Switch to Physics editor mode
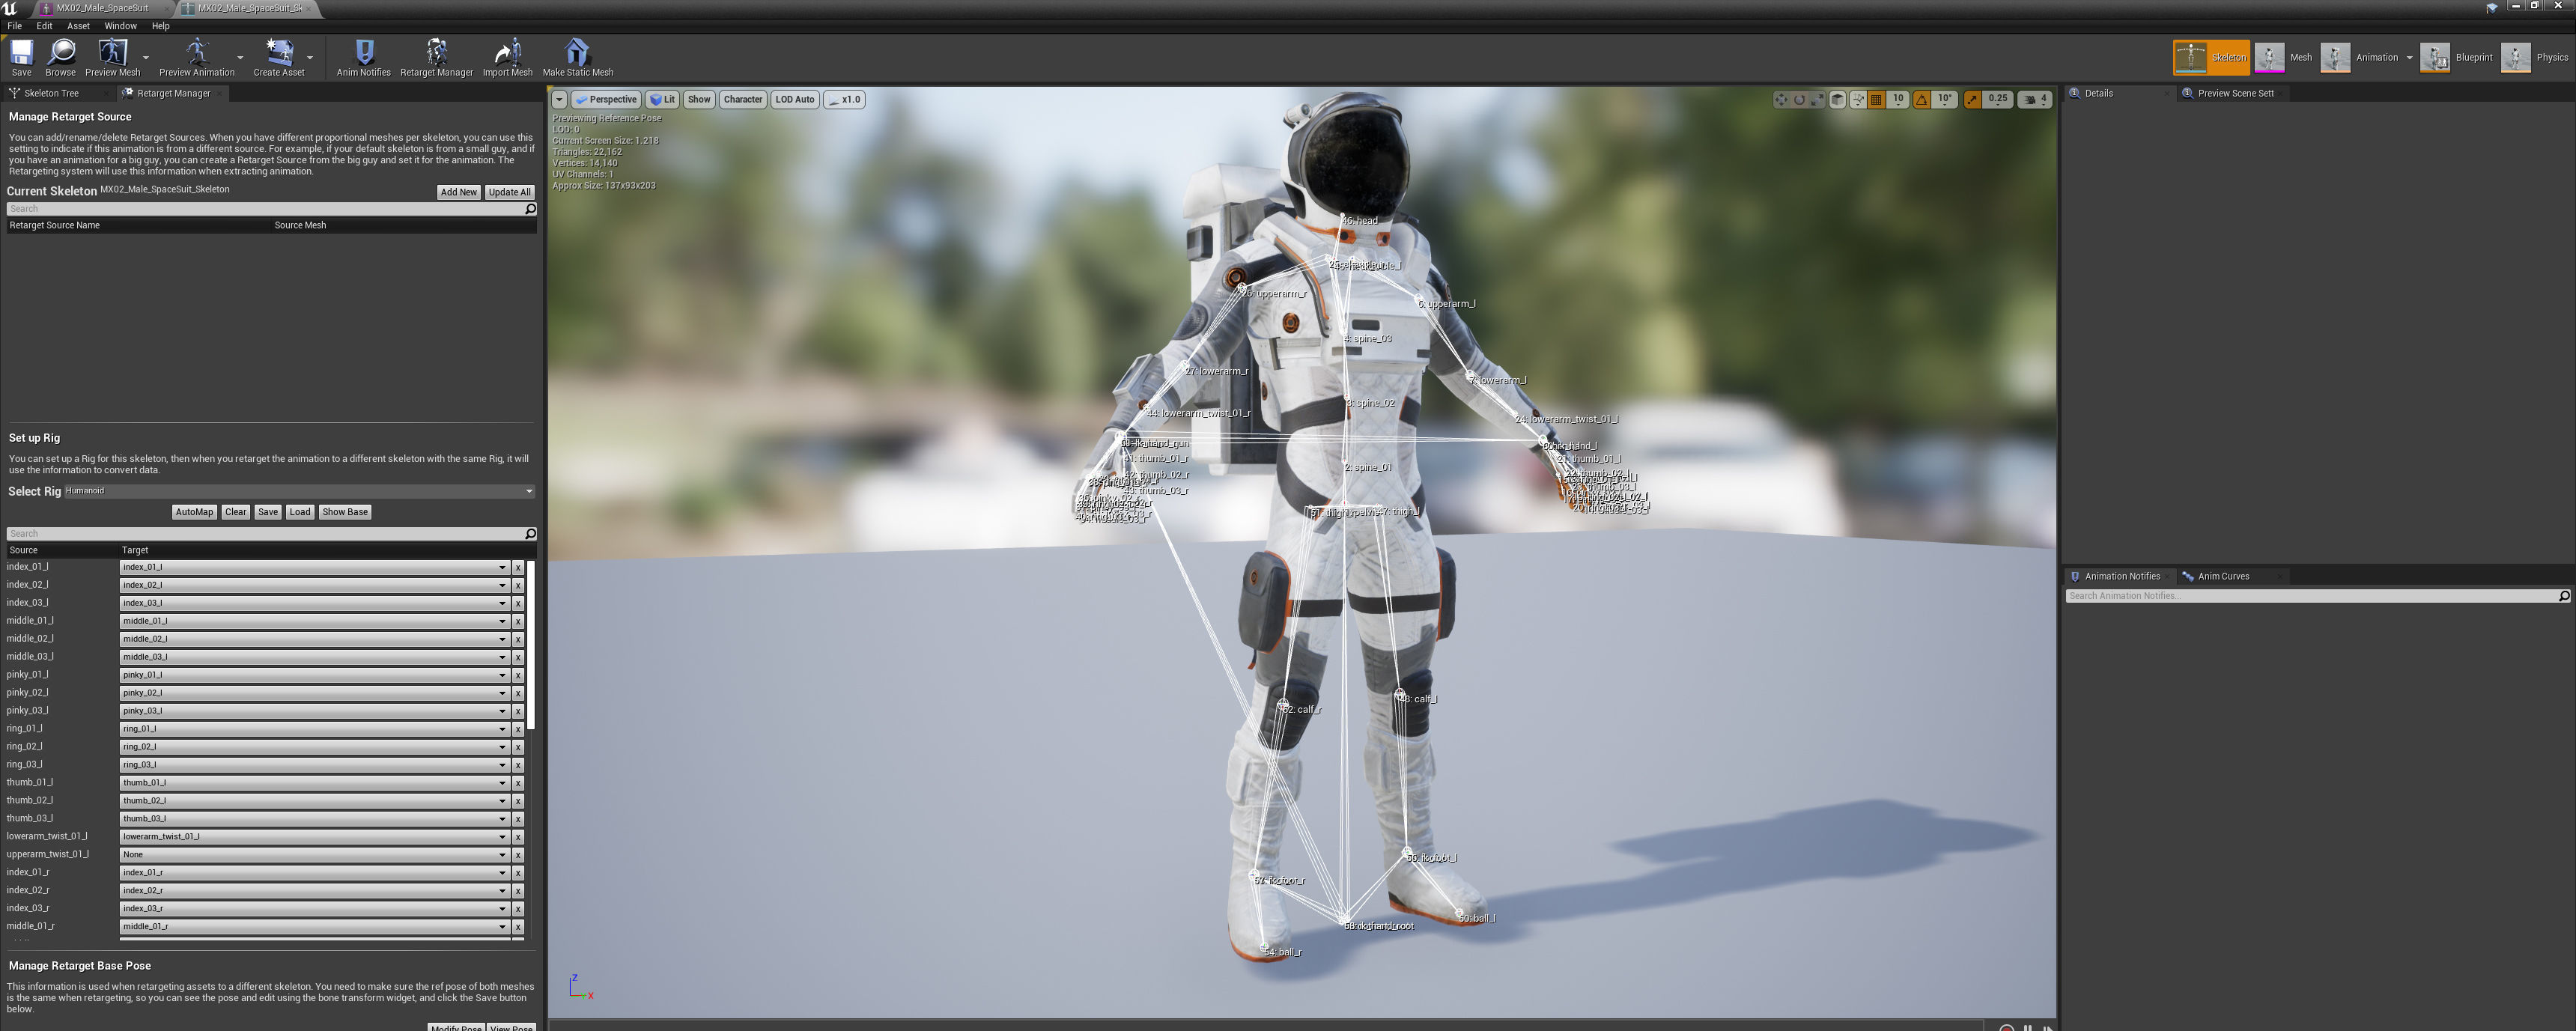The image size is (2576, 1031). pyautogui.click(x=2535, y=57)
